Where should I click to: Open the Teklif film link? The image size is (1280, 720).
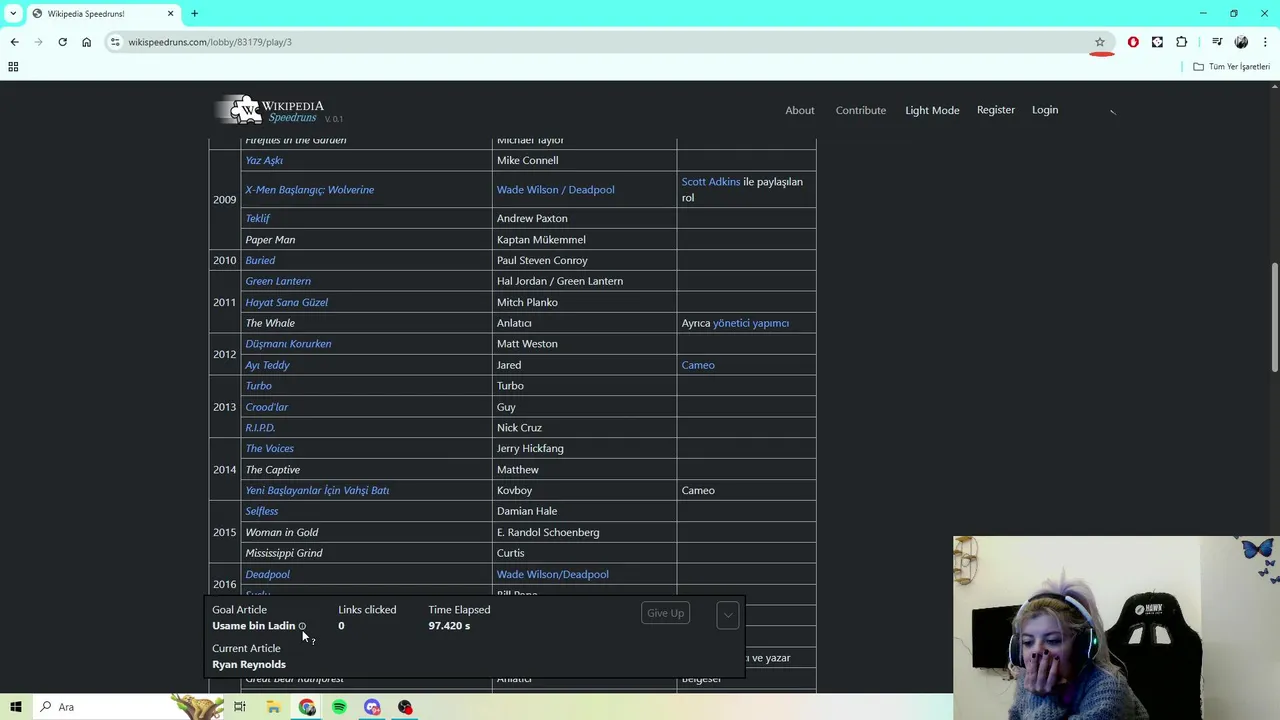point(258,218)
